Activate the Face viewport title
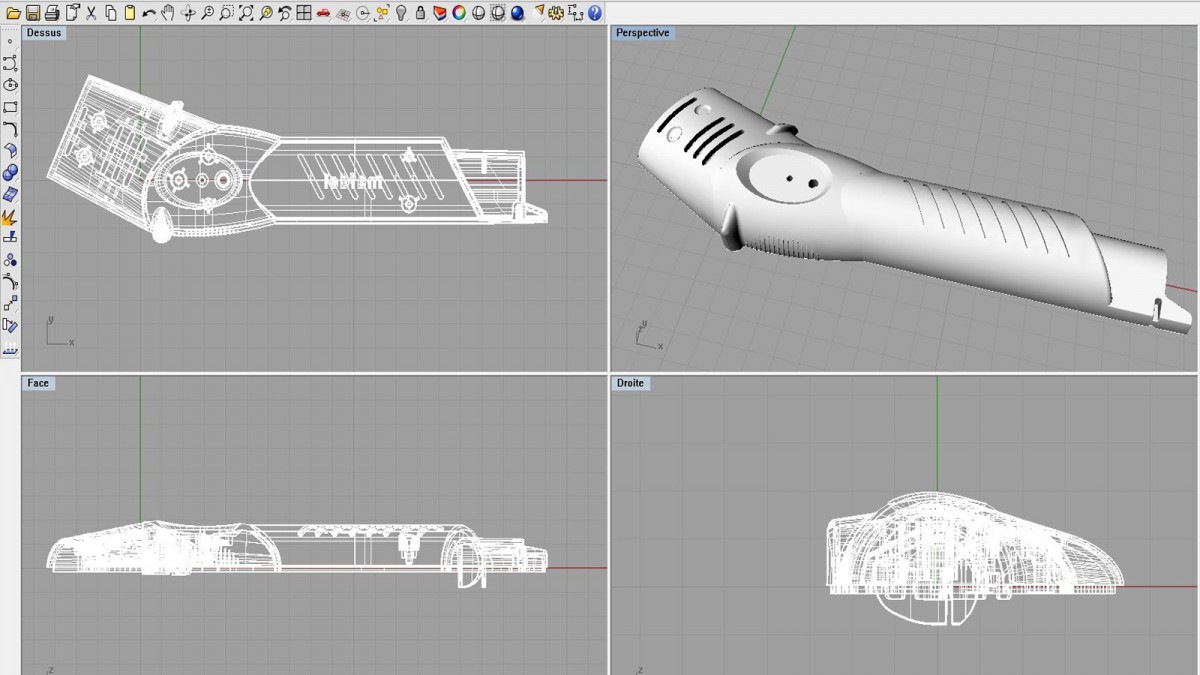The image size is (1200, 675). click(38, 383)
